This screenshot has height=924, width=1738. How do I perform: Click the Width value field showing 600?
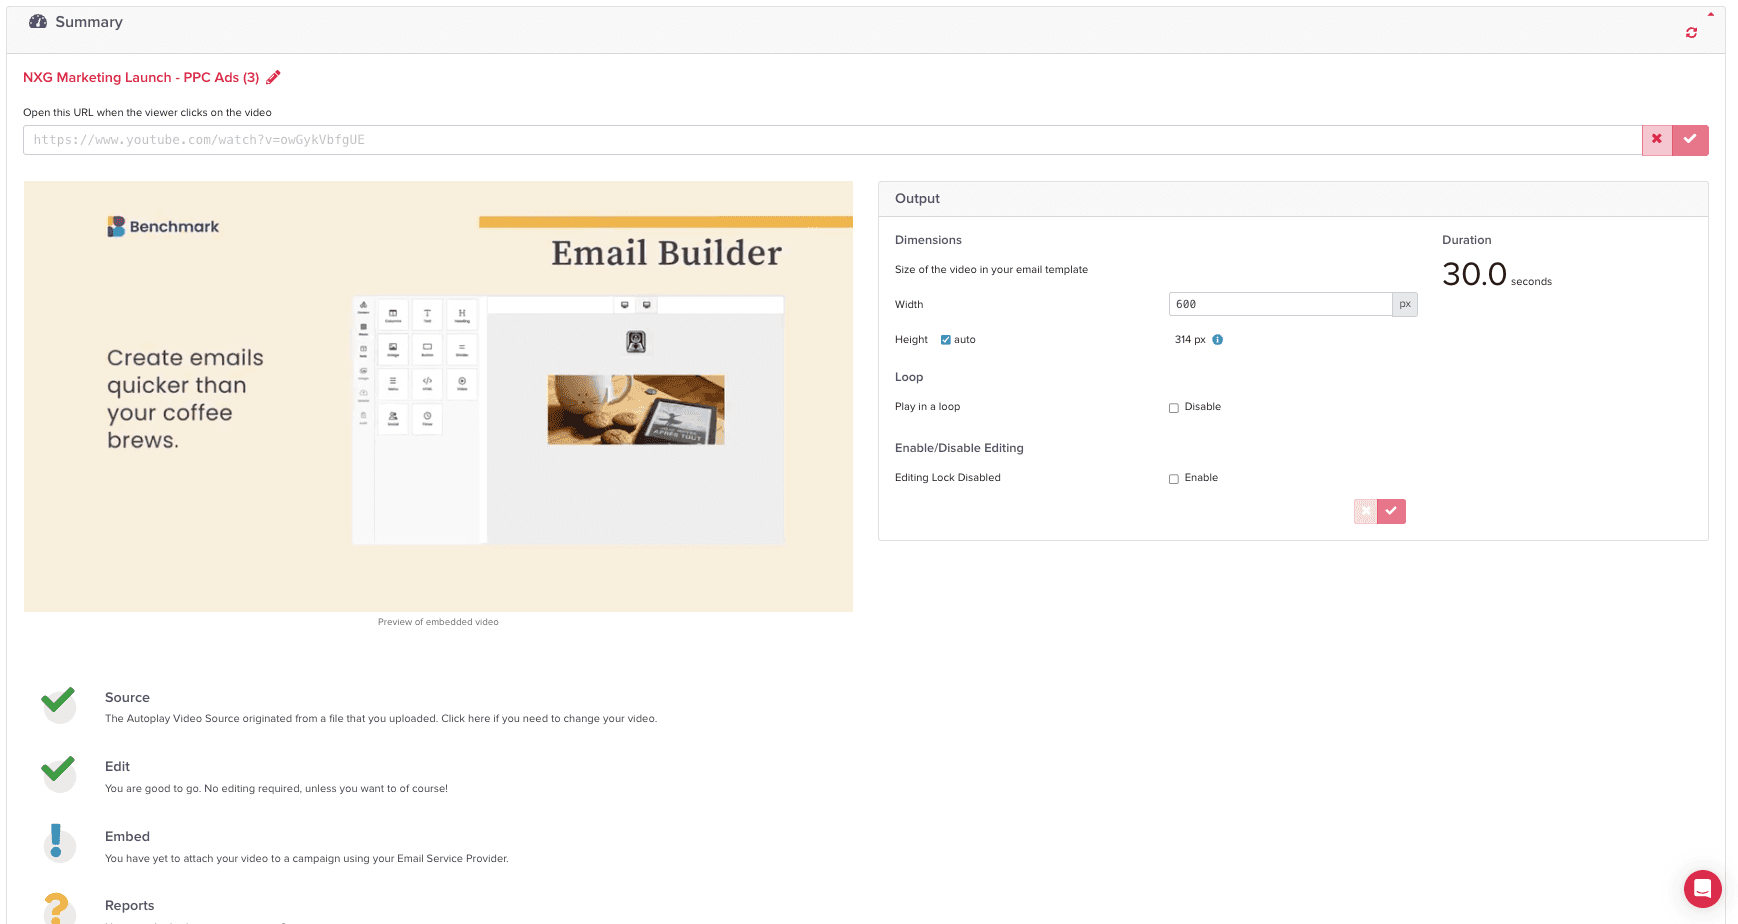[x=1280, y=304]
